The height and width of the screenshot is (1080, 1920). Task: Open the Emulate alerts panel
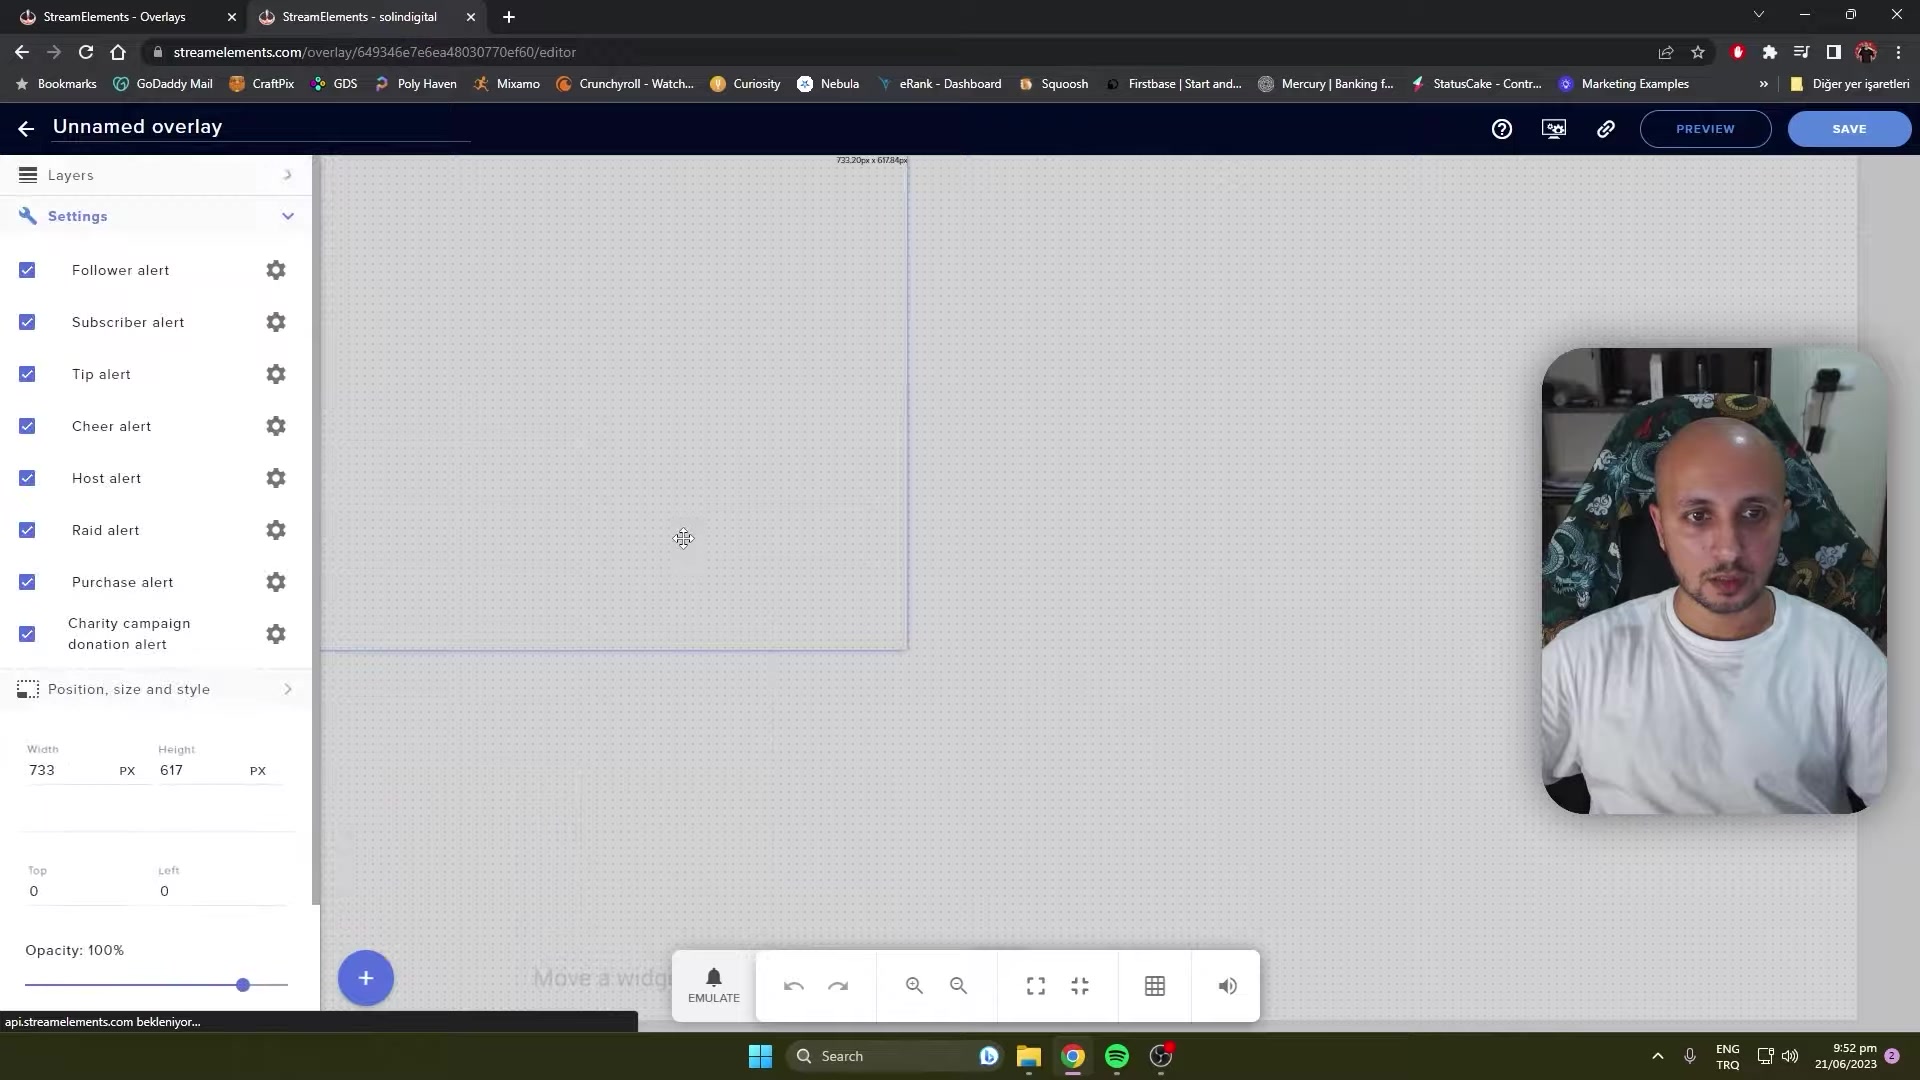tap(713, 986)
